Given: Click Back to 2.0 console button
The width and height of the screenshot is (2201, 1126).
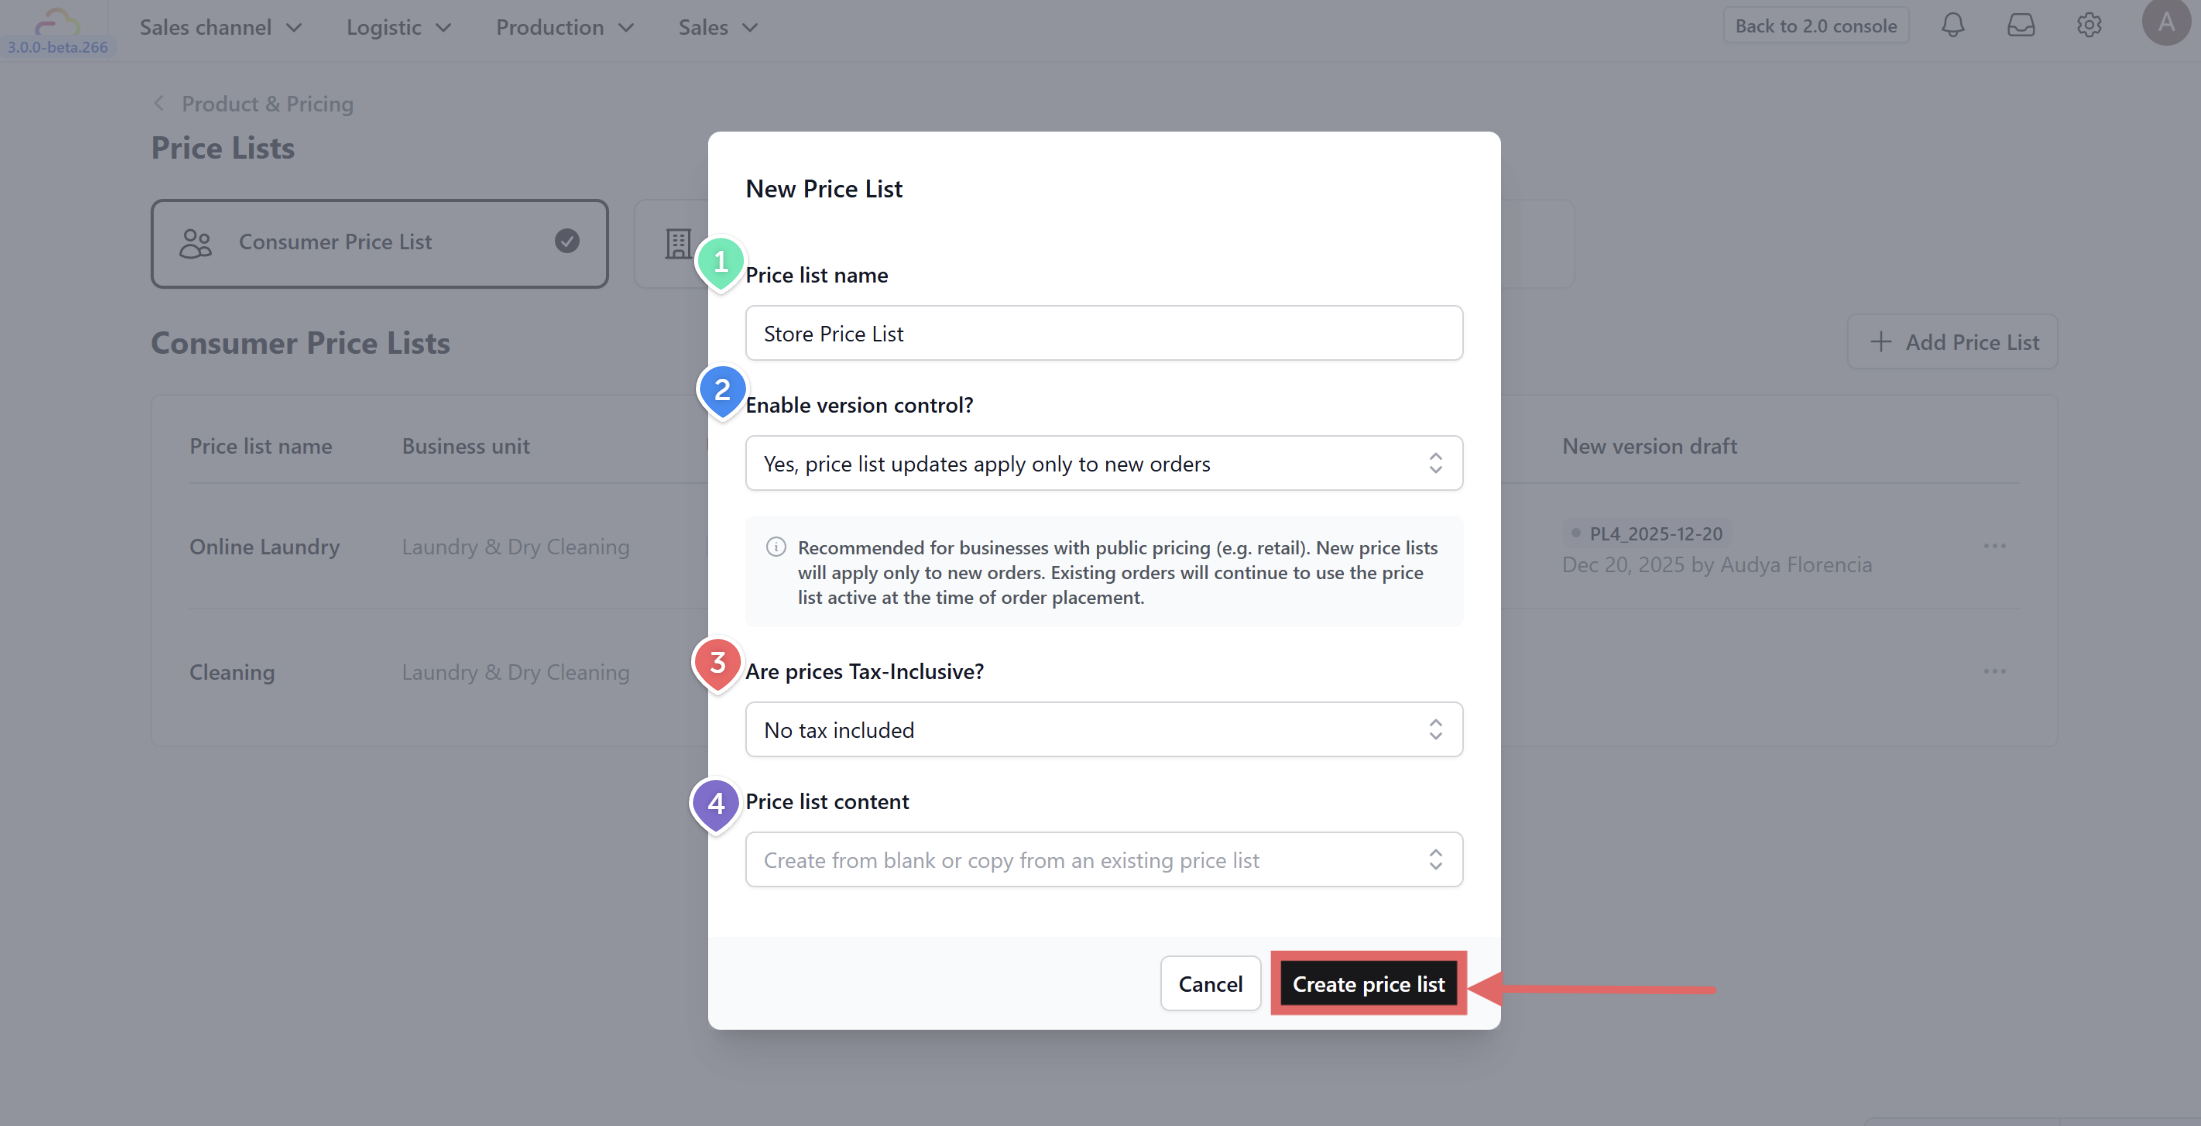Looking at the screenshot, I should [1815, 26].
